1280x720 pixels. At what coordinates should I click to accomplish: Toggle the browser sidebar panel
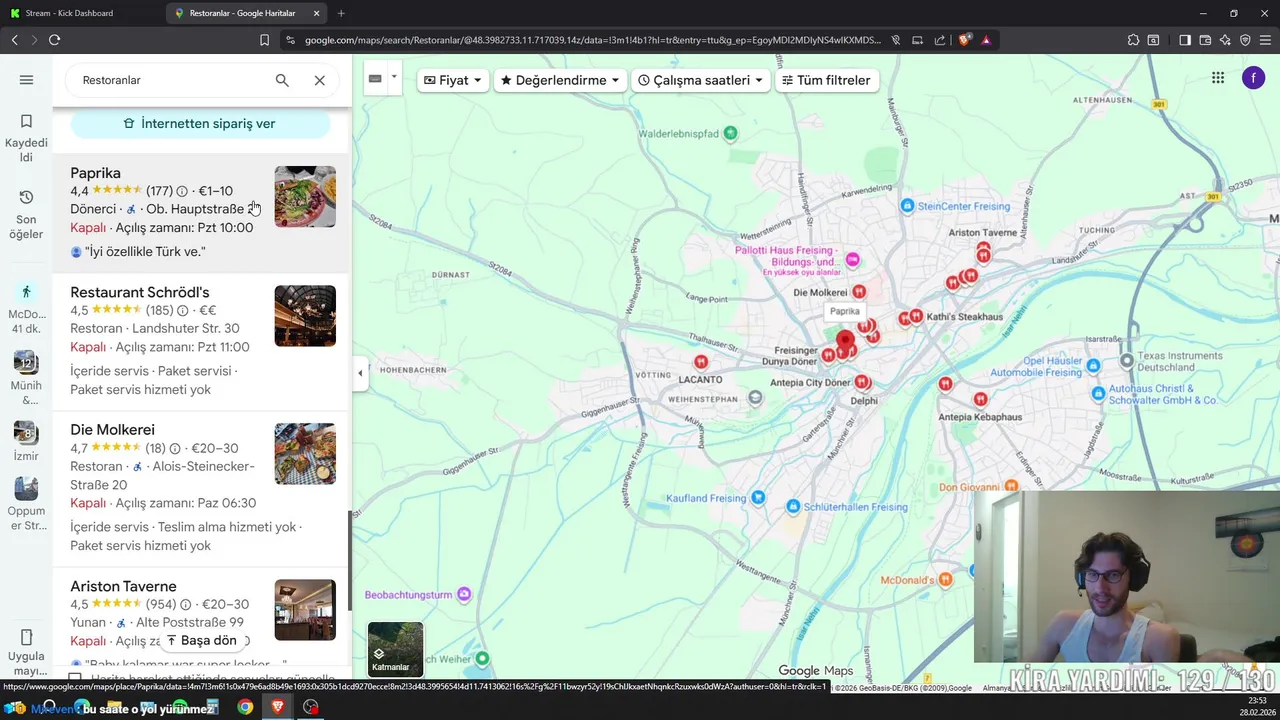pyautogui.click(x=1185, y=40)
